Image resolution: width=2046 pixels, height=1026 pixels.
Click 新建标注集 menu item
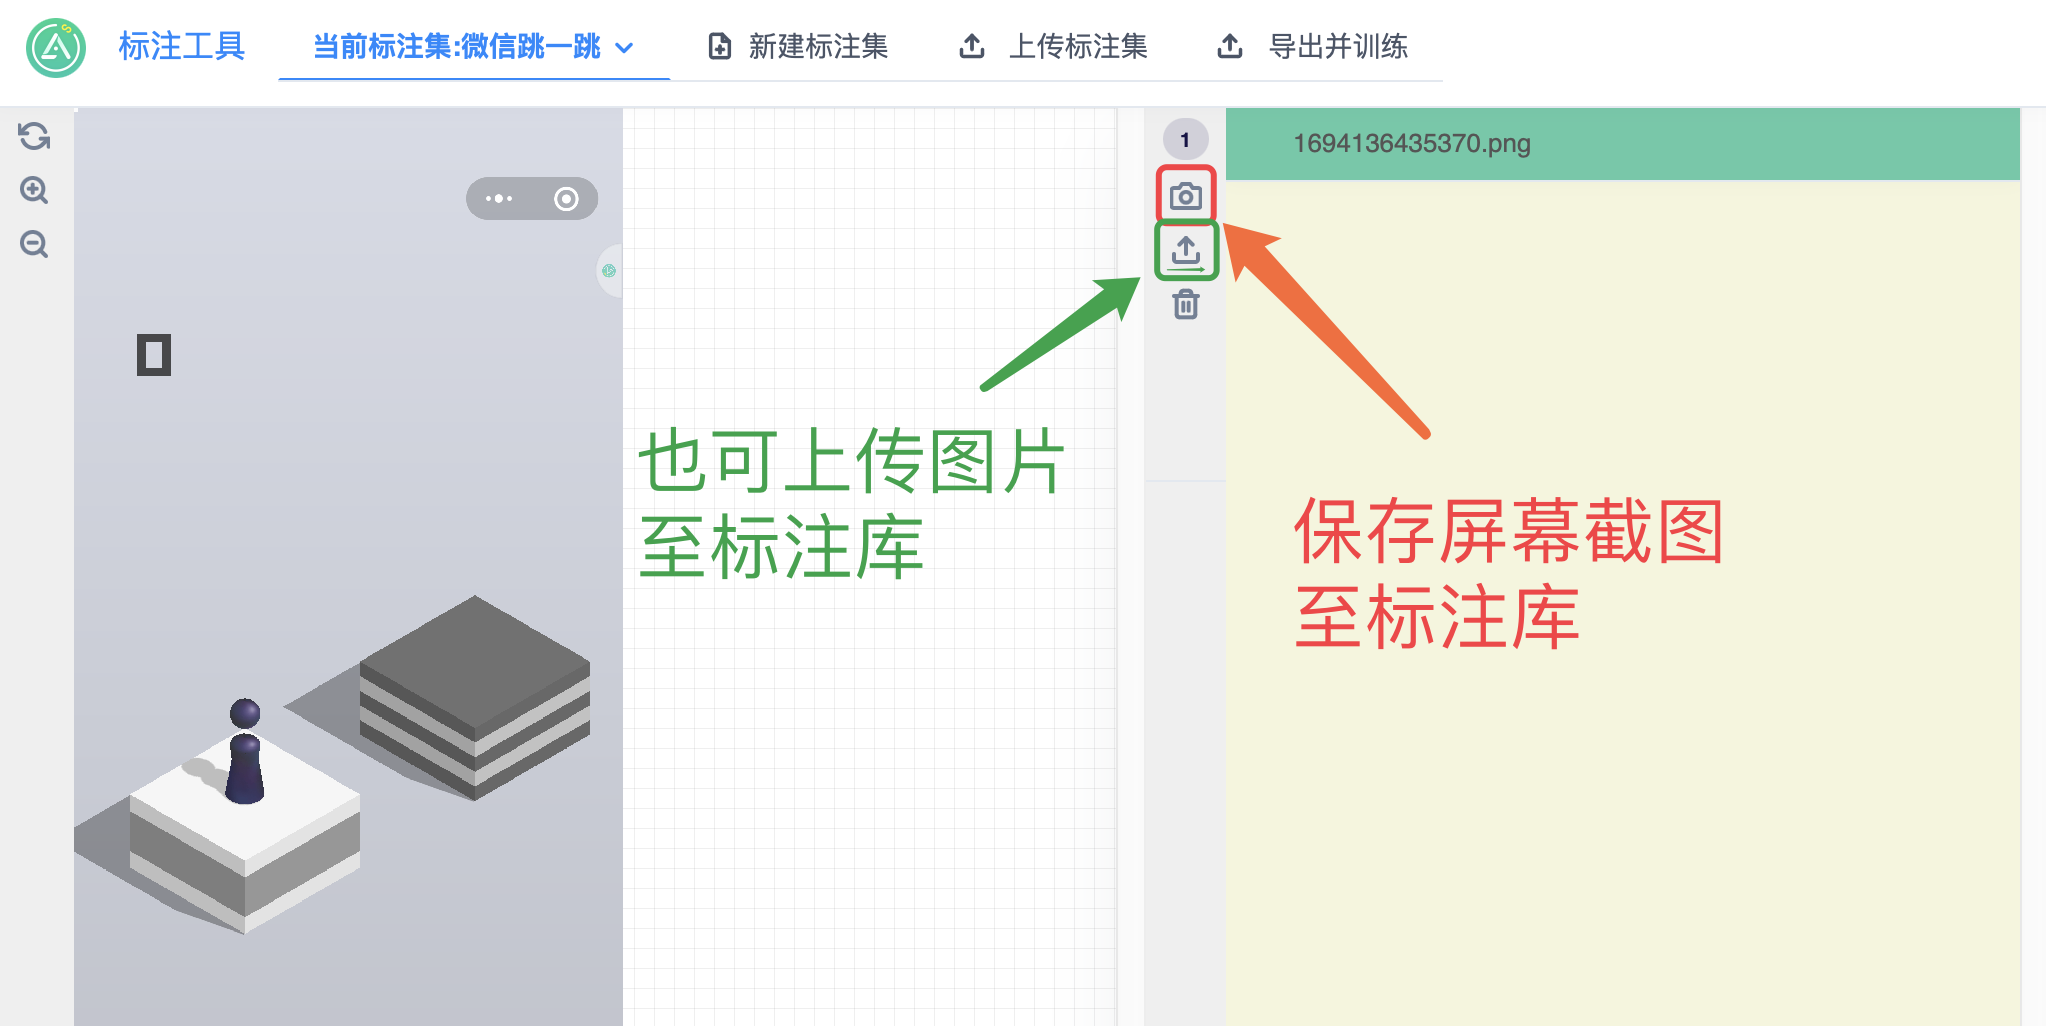coord(798,47)
